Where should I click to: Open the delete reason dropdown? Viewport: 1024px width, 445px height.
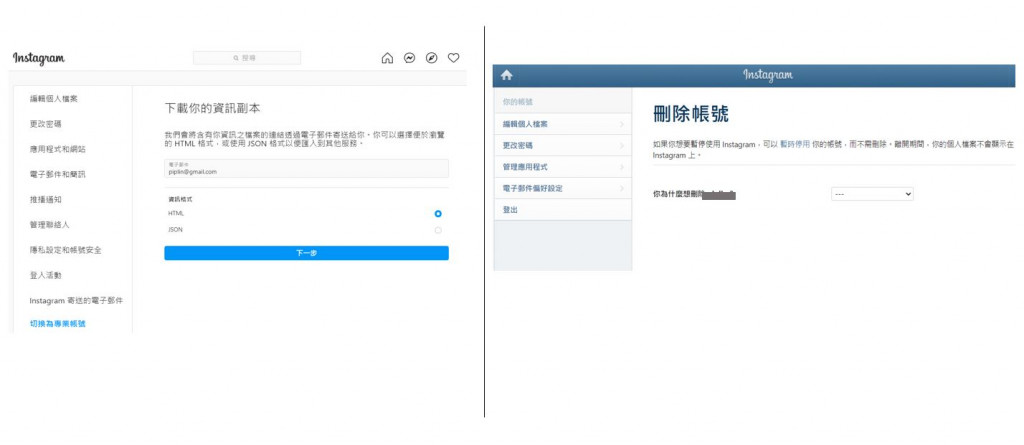point(872,194)
